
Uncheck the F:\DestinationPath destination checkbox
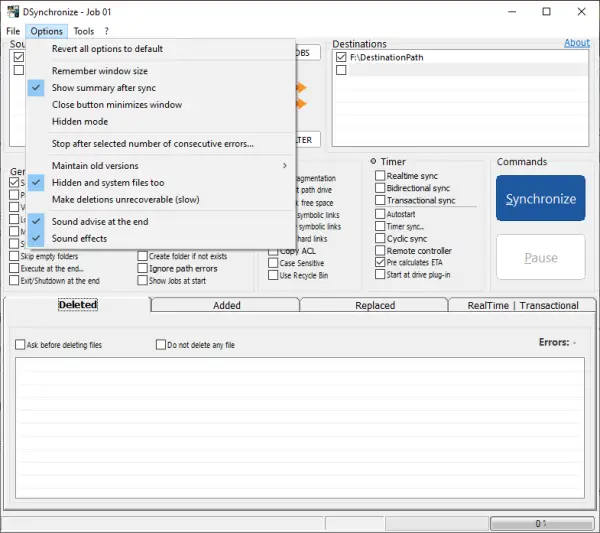pos(341,57)
